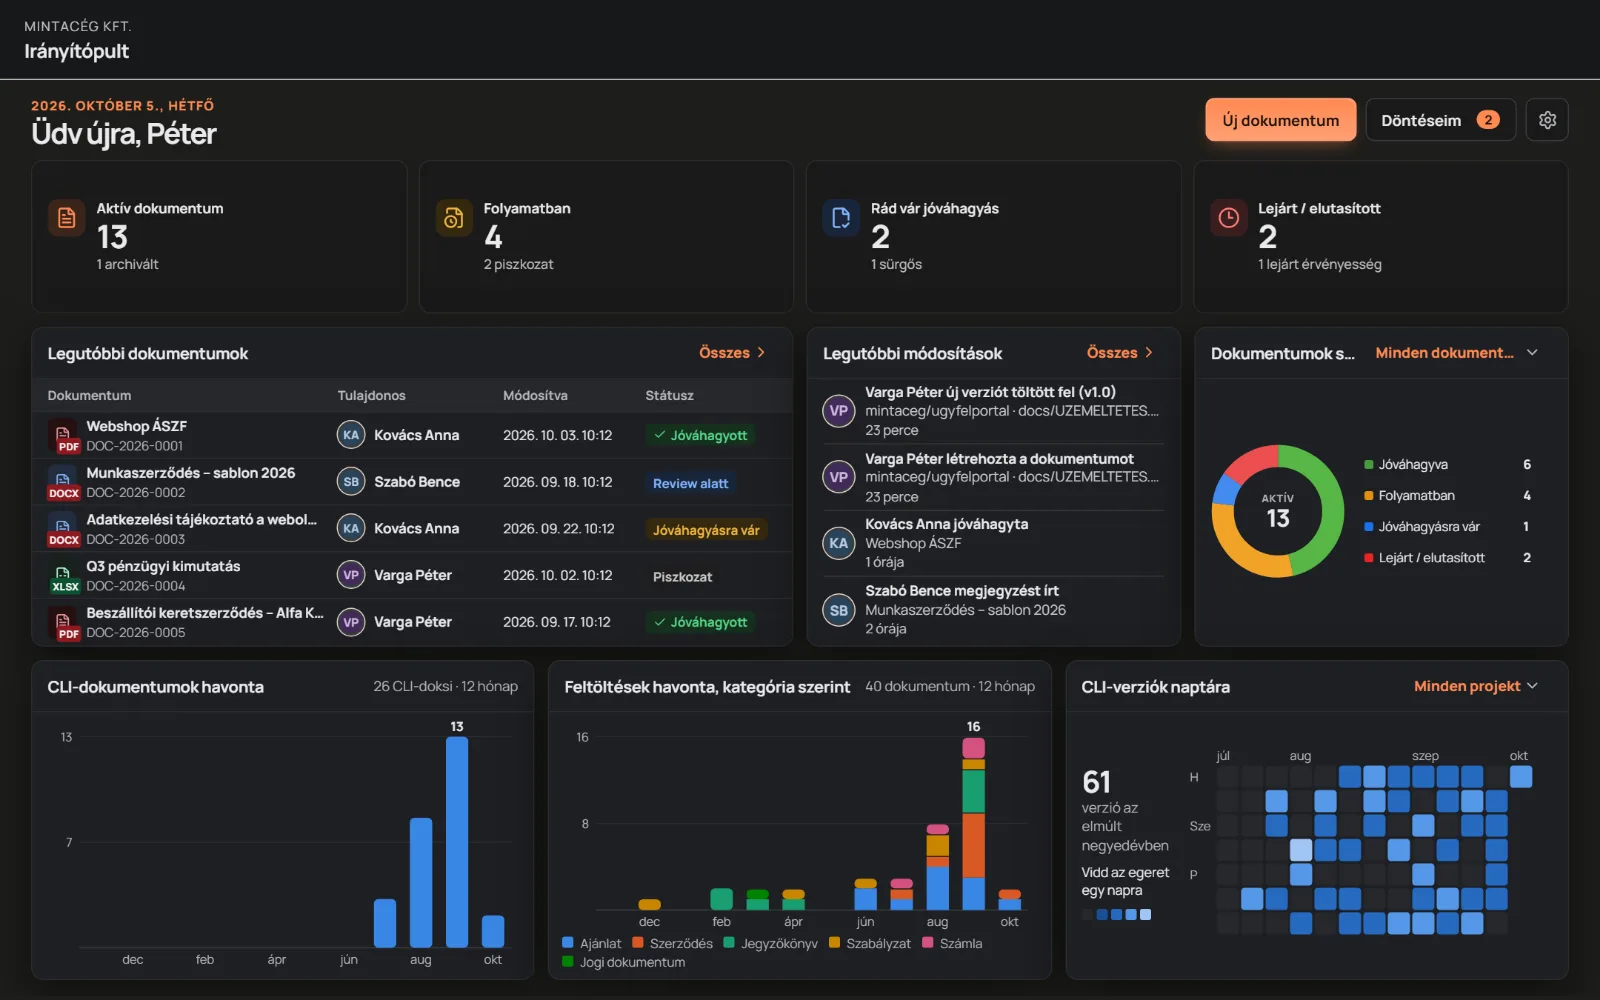Sort by the Módosítva column header
Viewport: 1600px width, 1000px height.
coord(535,396)
